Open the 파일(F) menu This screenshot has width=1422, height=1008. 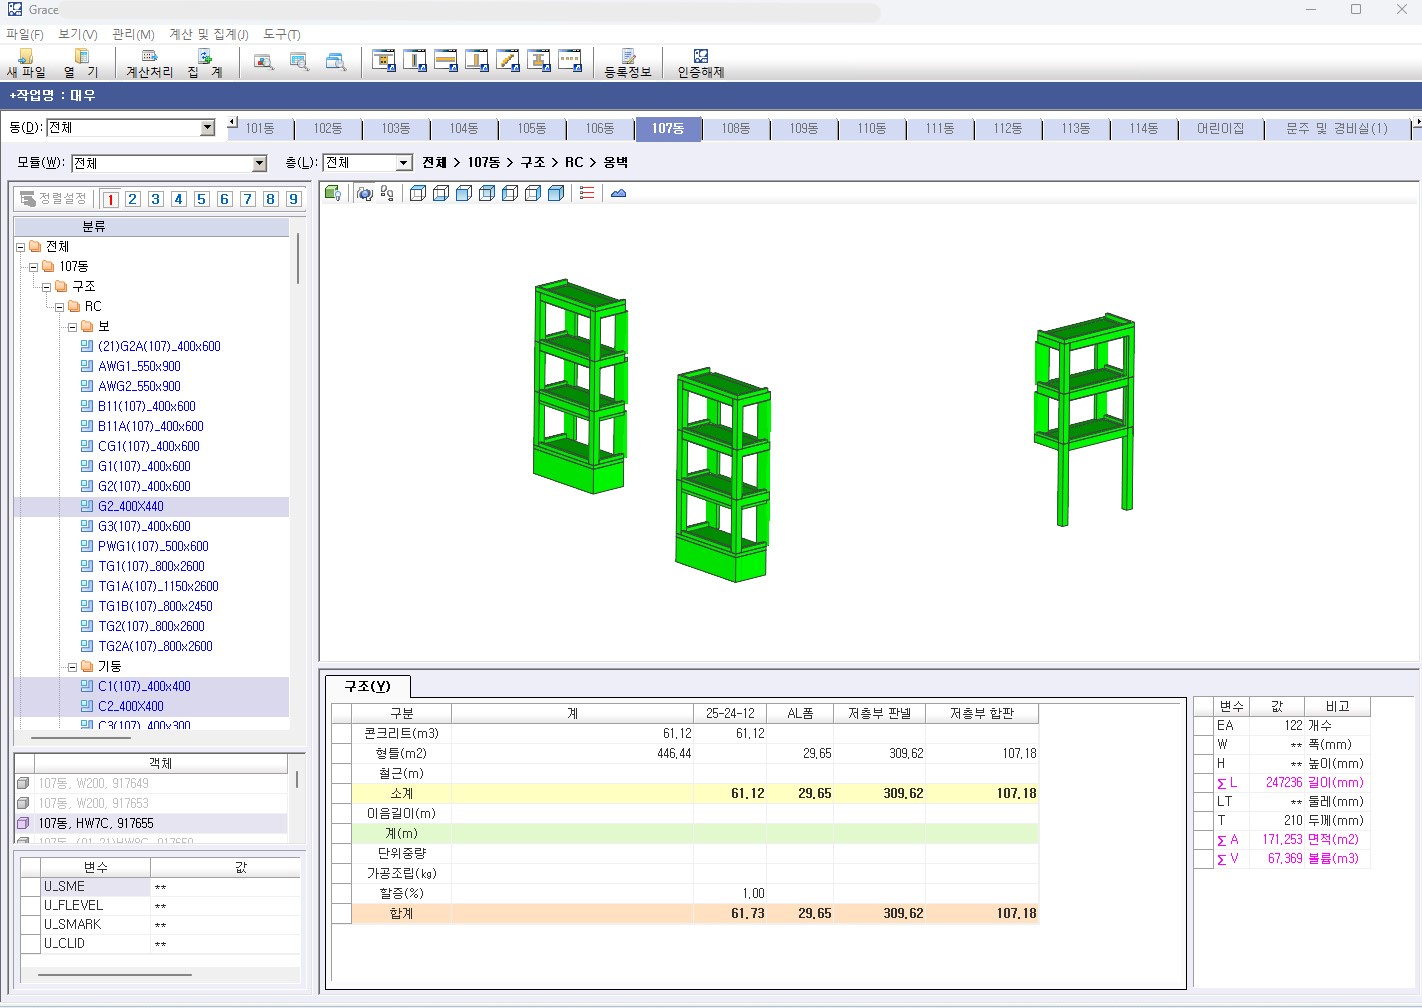click(25, 34)
